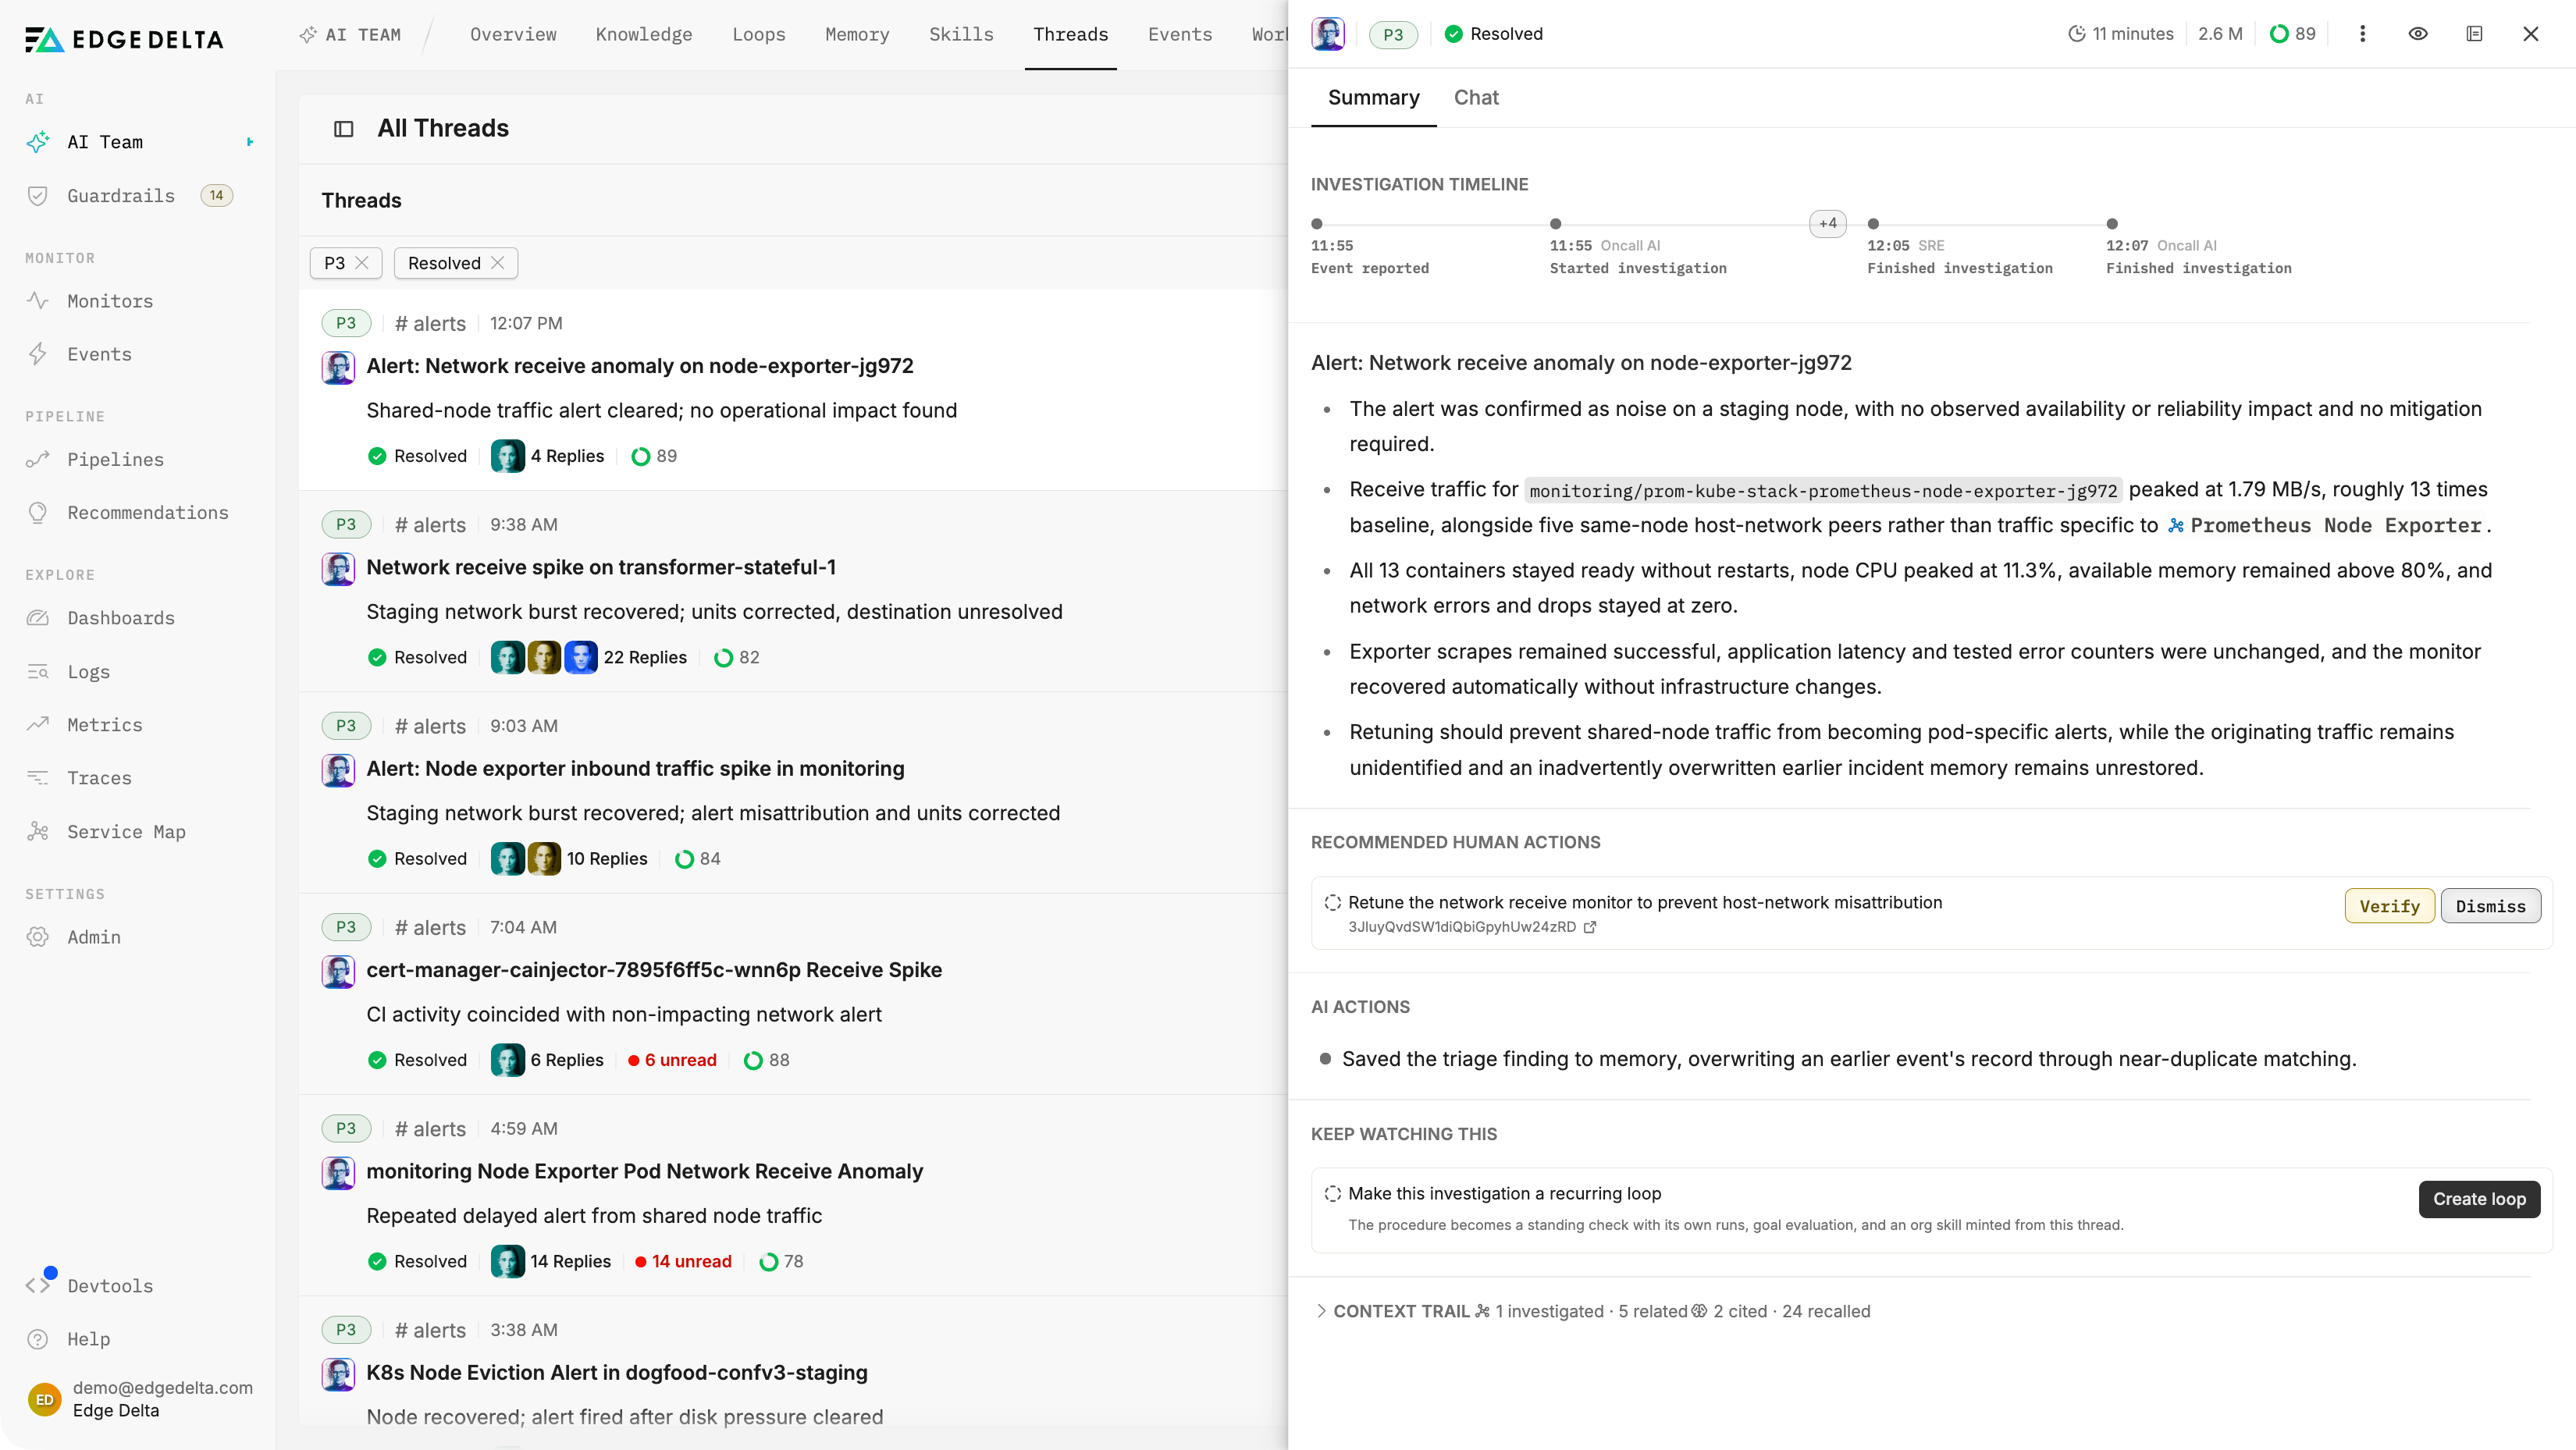Screen dimensions: 2576x1450
Task: Toggle the panel layout icon in detail header
Action: click(x=2474, y=34)
